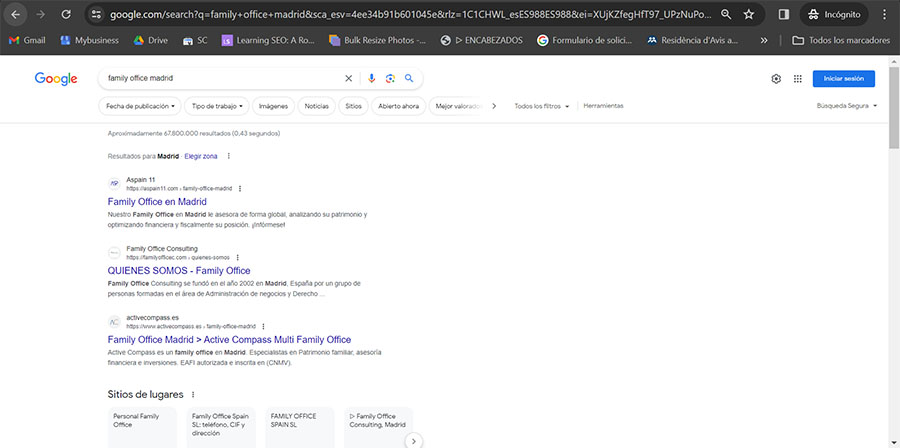Open the Residència d'Avis bookmark
The height and width of the screenshot is (448, 900).
[692, 41]
